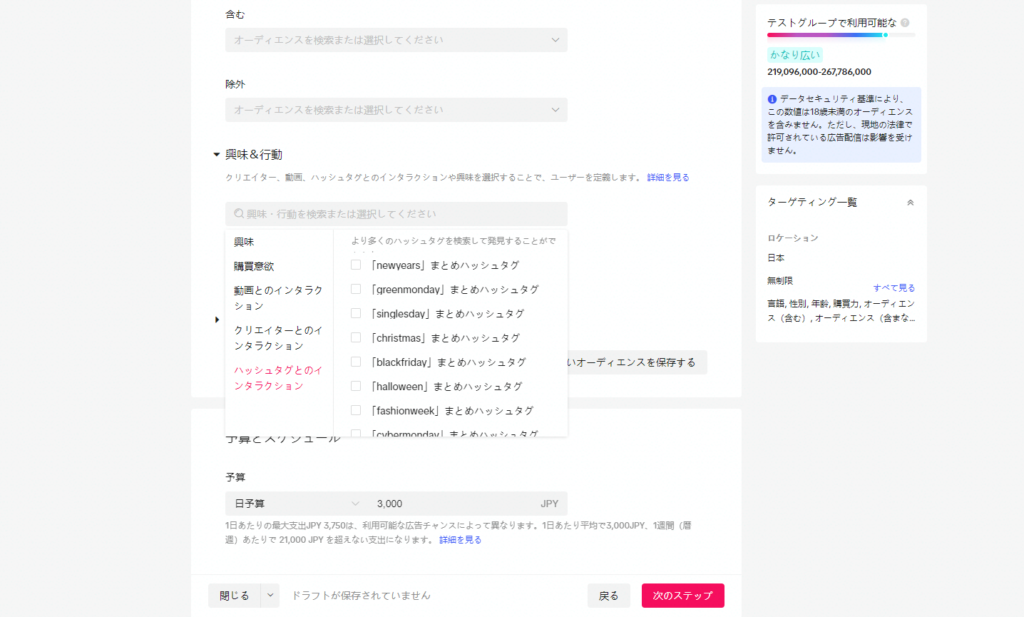Click the 次のステップ button
The height and width of the screenshot is (617, 1024).
[682, 595]
